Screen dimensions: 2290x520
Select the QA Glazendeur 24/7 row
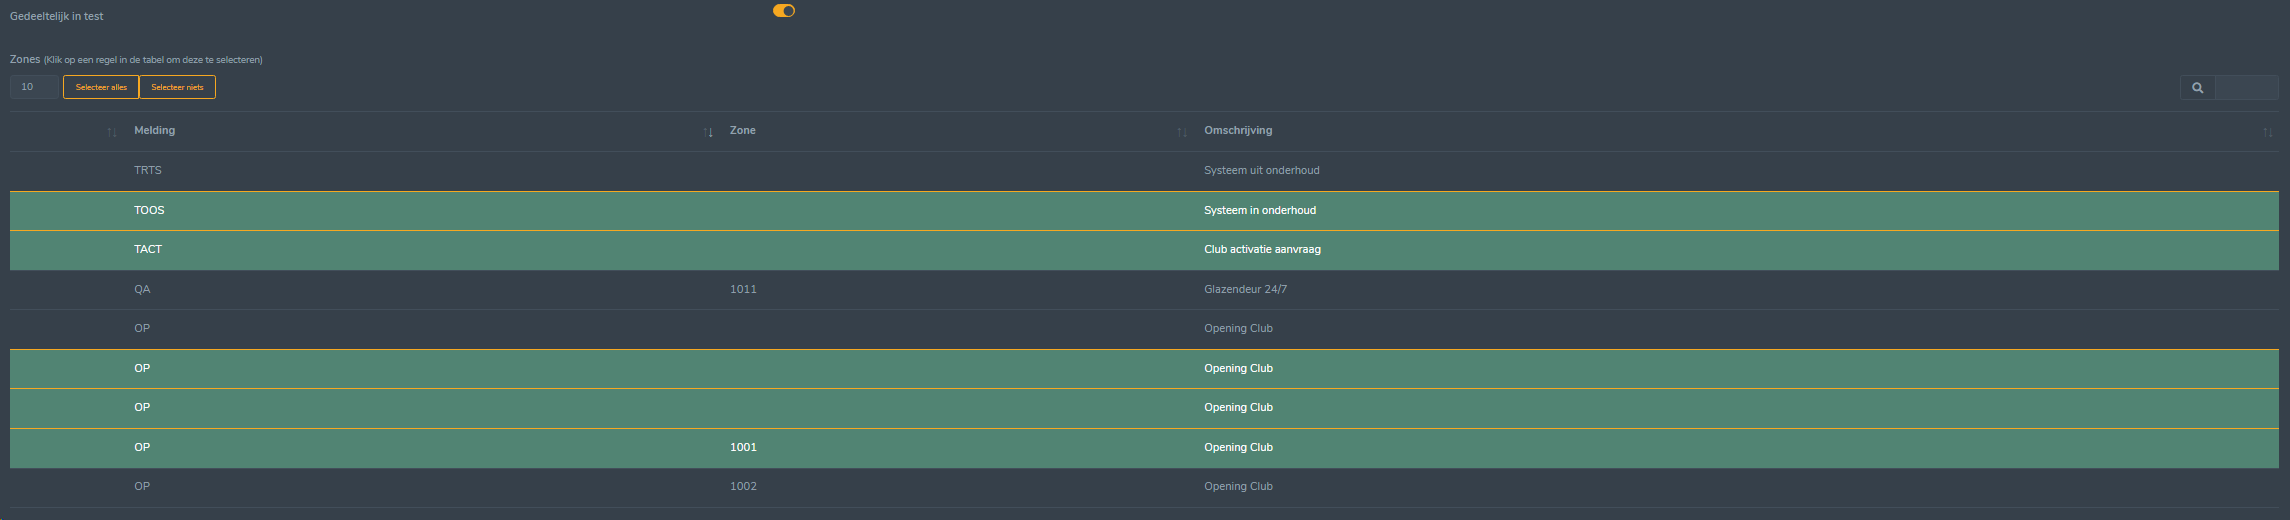(1144, 290)
